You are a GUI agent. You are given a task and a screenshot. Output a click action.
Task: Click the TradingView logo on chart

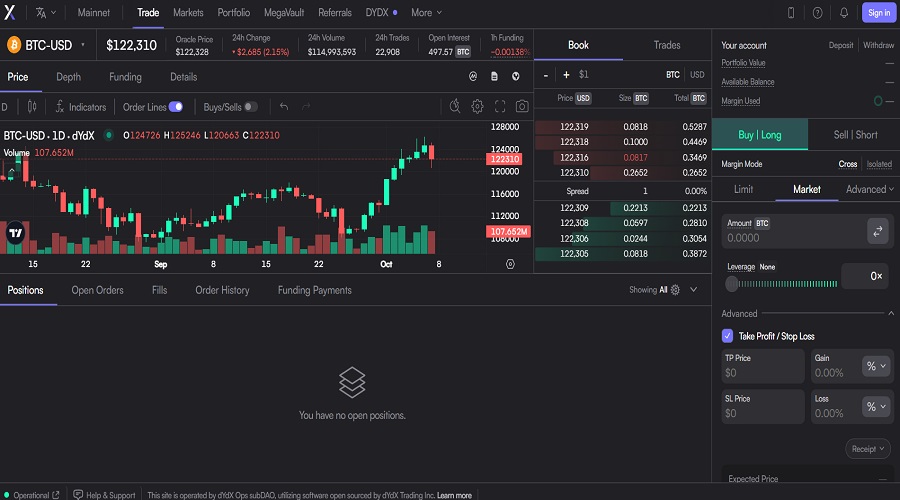coord(15,232)
